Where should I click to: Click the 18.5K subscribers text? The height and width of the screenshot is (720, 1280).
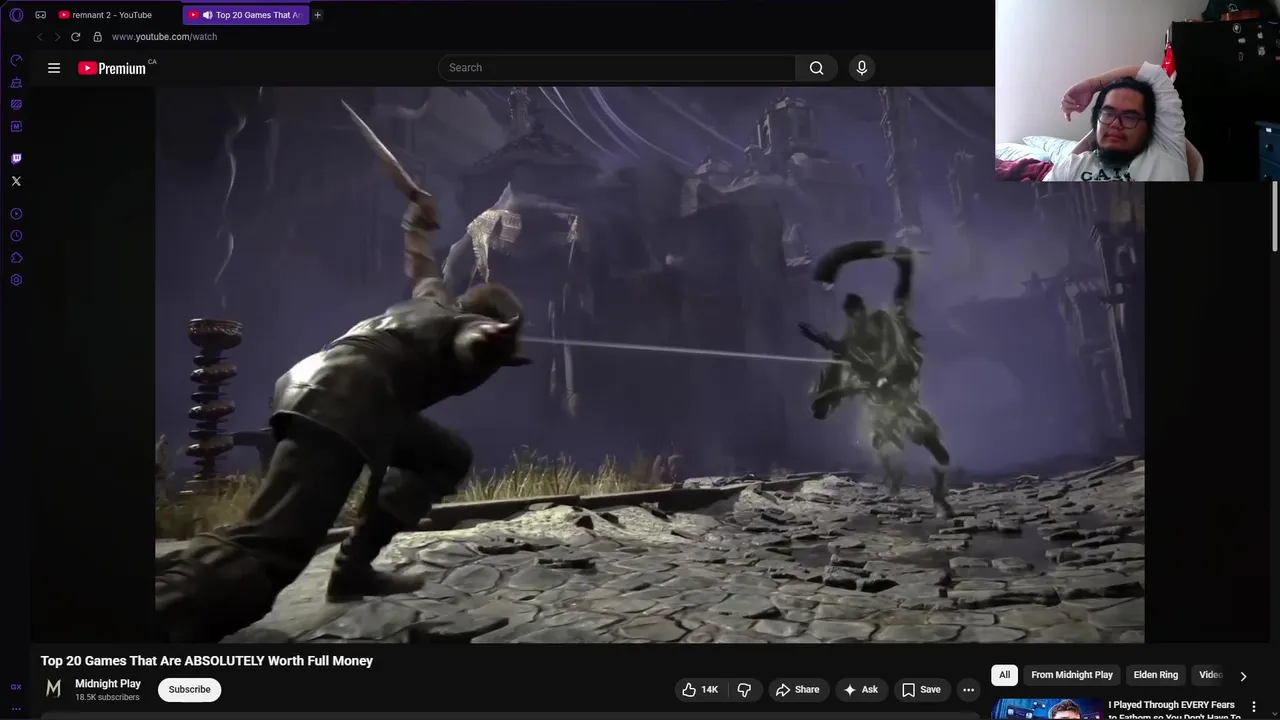tap(107, 697)
